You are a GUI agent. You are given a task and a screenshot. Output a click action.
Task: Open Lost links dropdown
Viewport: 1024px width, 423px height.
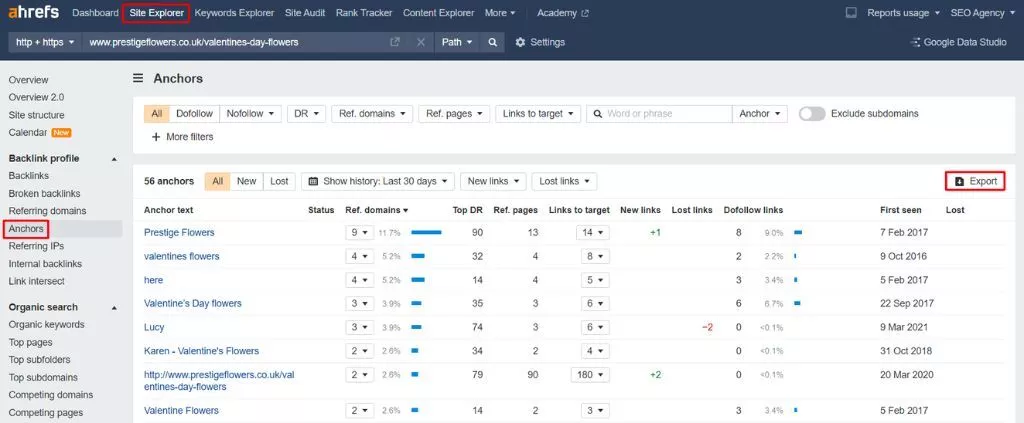coord(564,181)
